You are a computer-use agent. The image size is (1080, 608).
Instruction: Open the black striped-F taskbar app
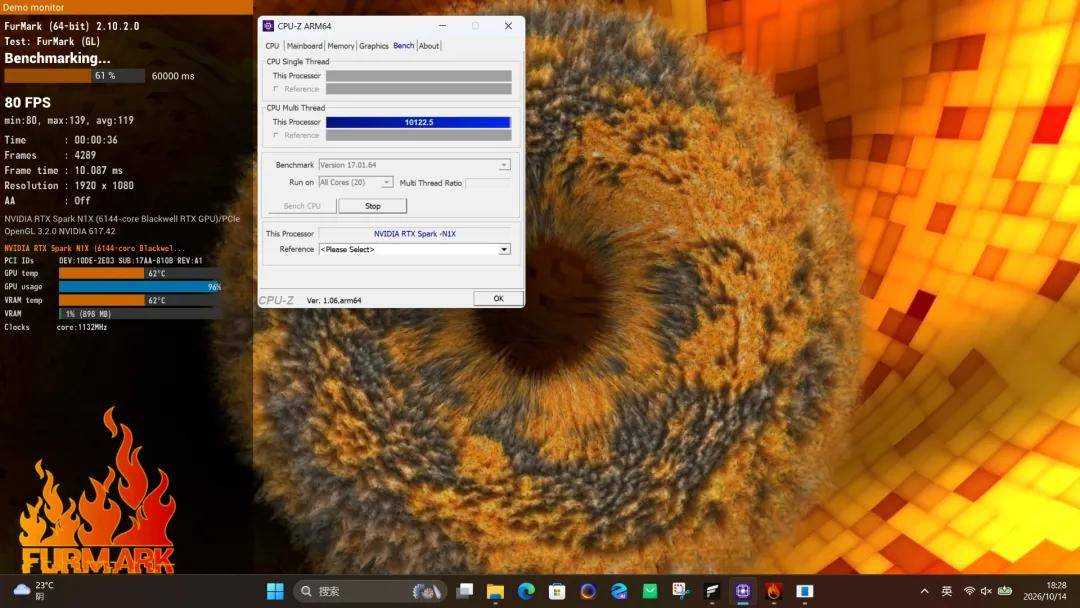712,591
